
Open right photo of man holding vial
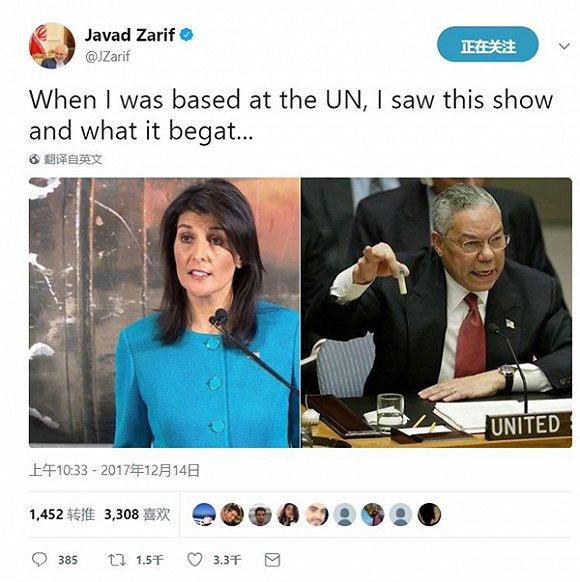click(436, 313)
